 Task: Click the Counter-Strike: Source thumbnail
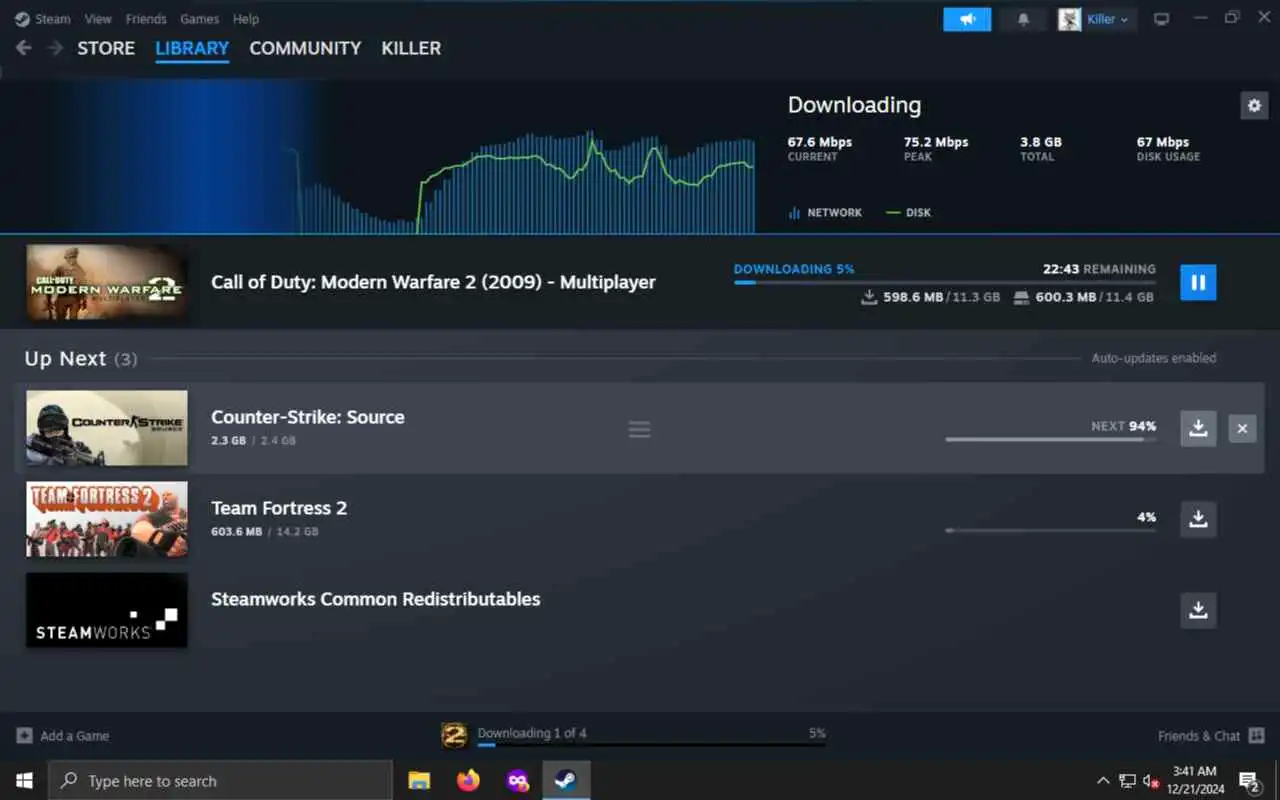(106, 428)
